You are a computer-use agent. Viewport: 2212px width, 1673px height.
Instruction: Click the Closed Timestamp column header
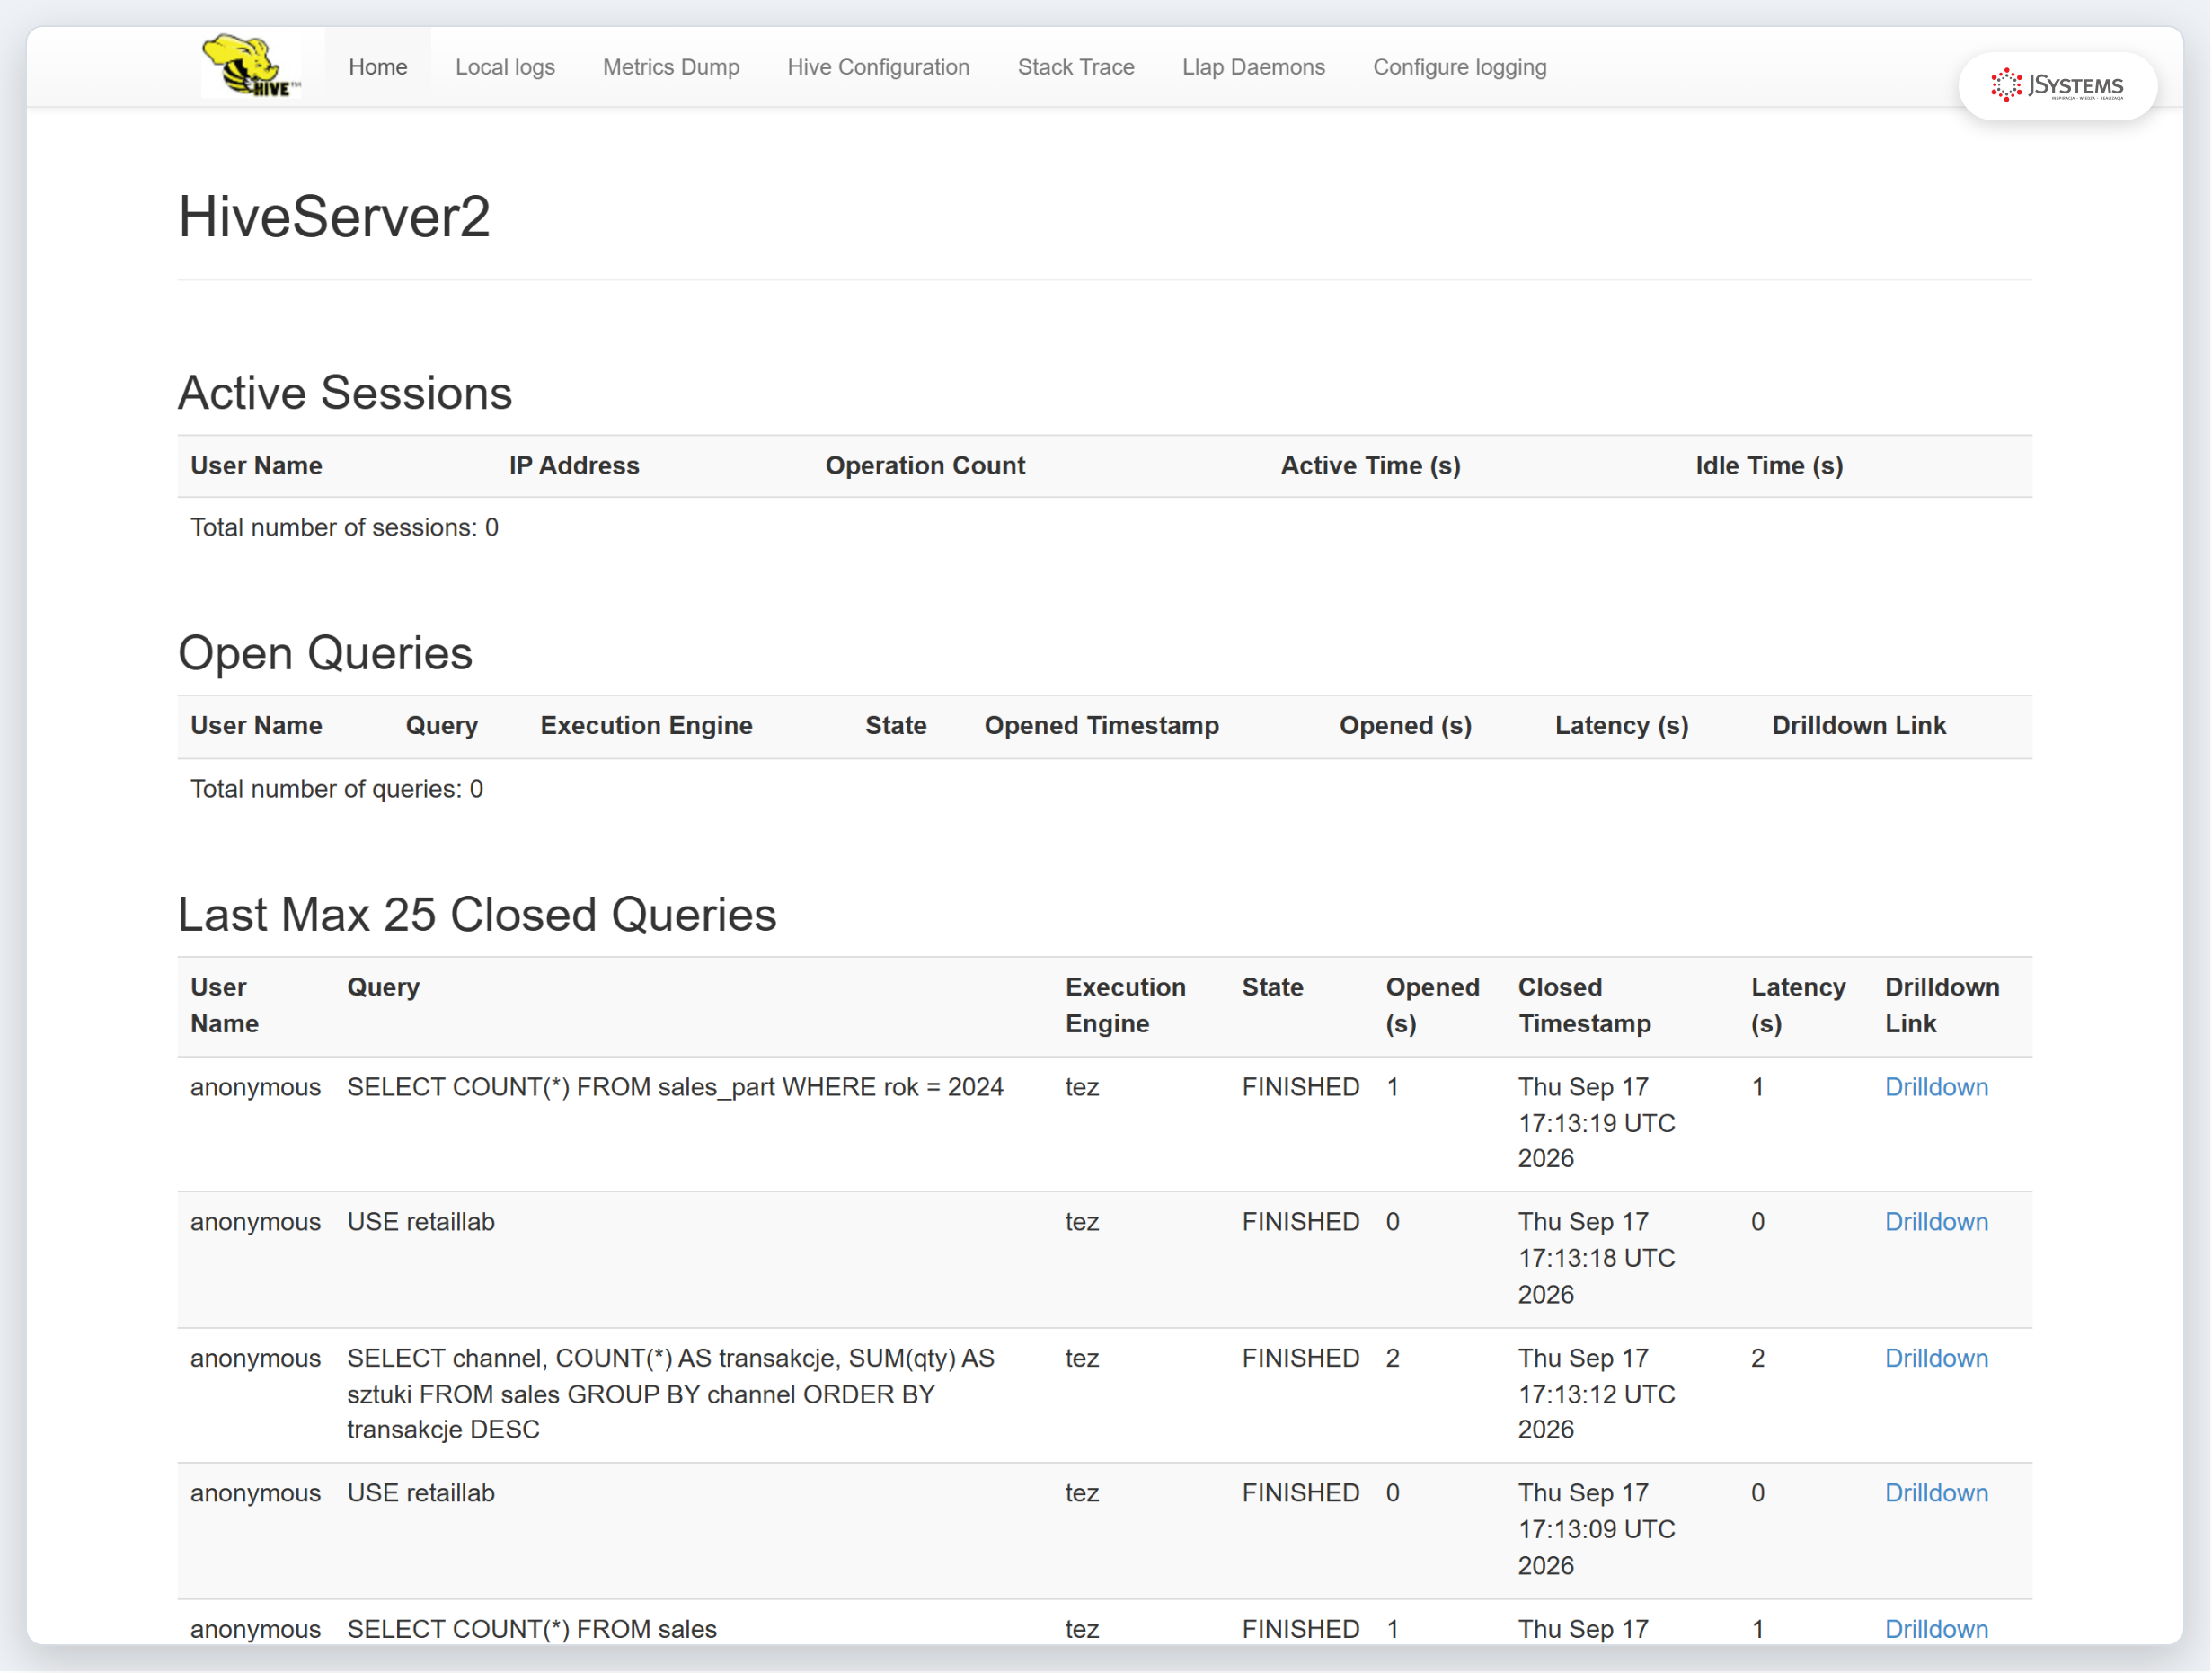pos(1584,1005)
